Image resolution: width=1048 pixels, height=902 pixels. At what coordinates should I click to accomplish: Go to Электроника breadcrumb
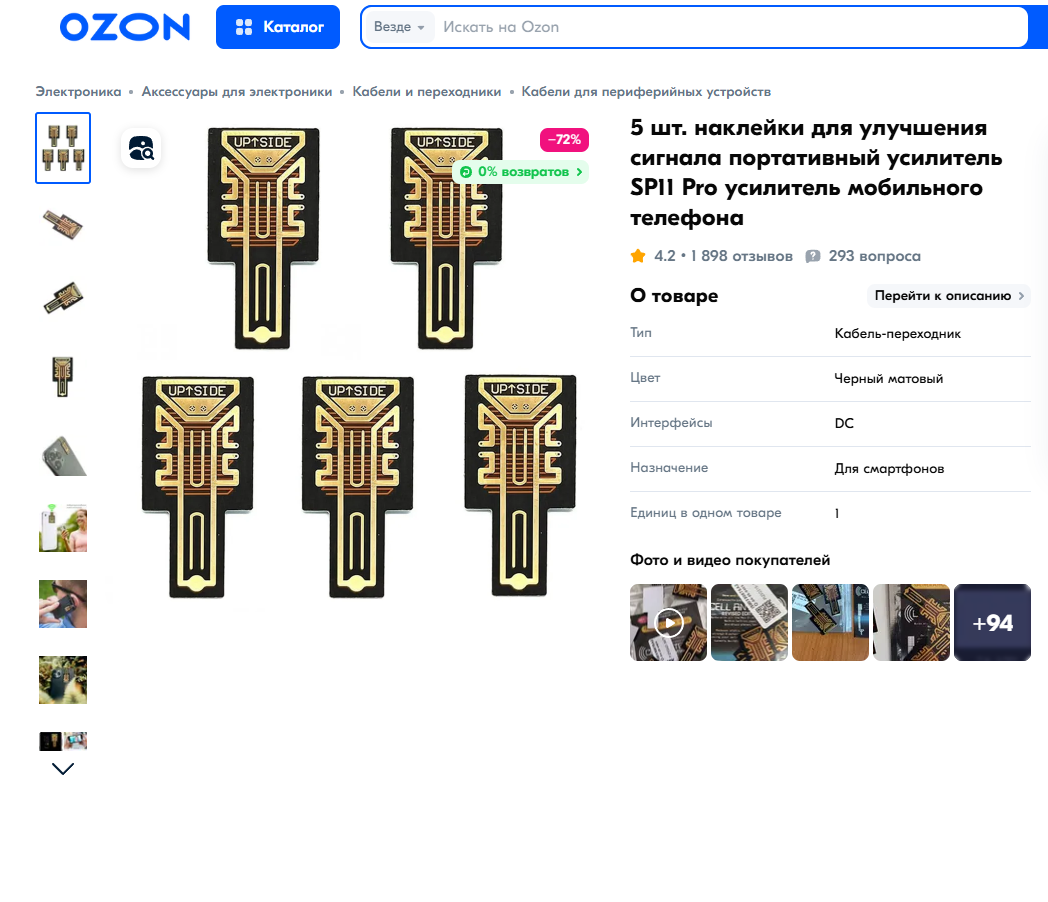[x=78, y=92]
